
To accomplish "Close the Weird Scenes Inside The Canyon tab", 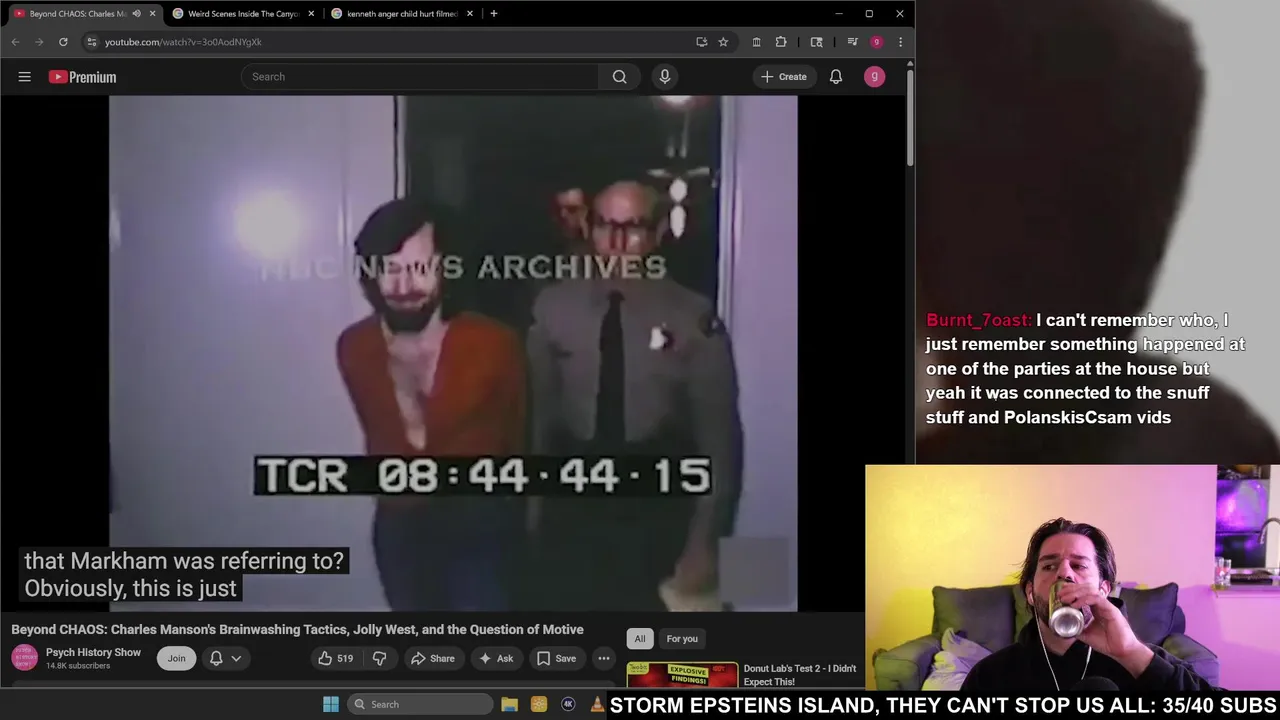I will [311, 14].
